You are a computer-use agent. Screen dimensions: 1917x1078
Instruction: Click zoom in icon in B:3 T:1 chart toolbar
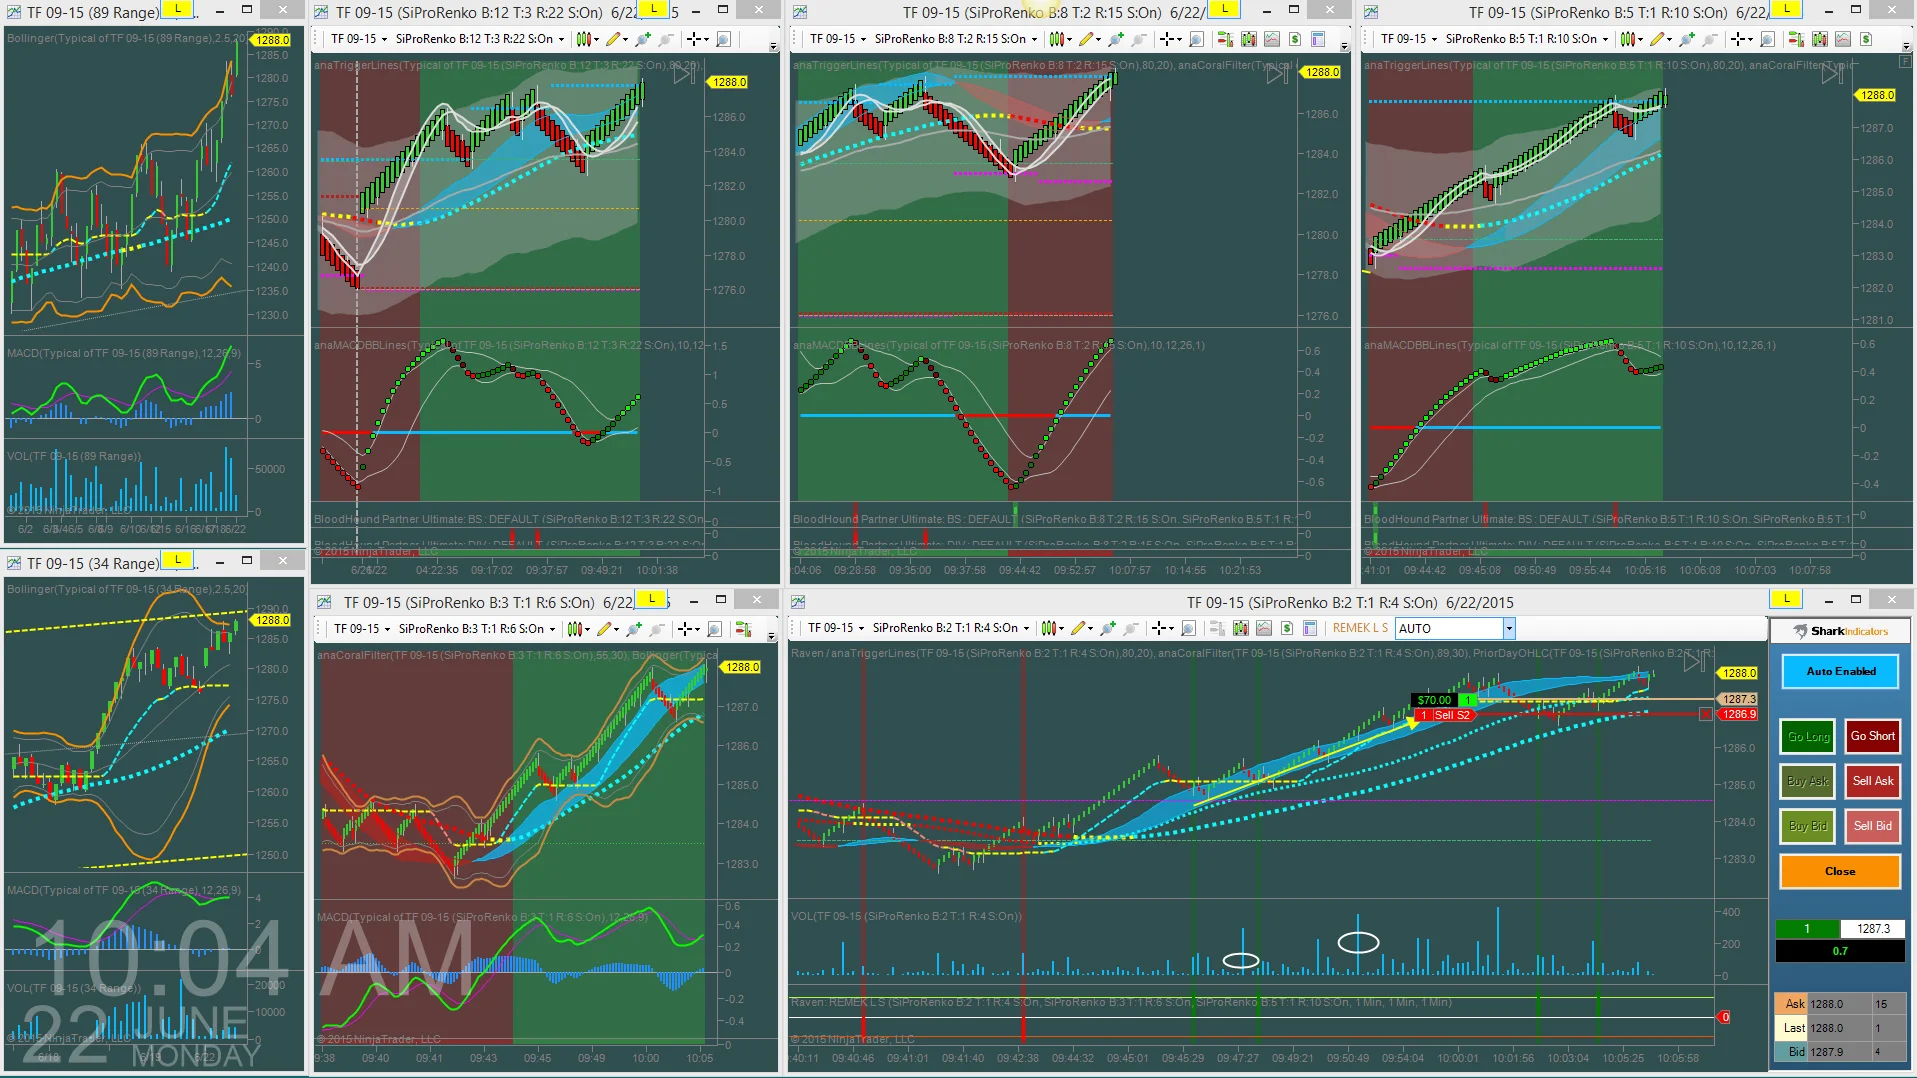click(633, 629)
